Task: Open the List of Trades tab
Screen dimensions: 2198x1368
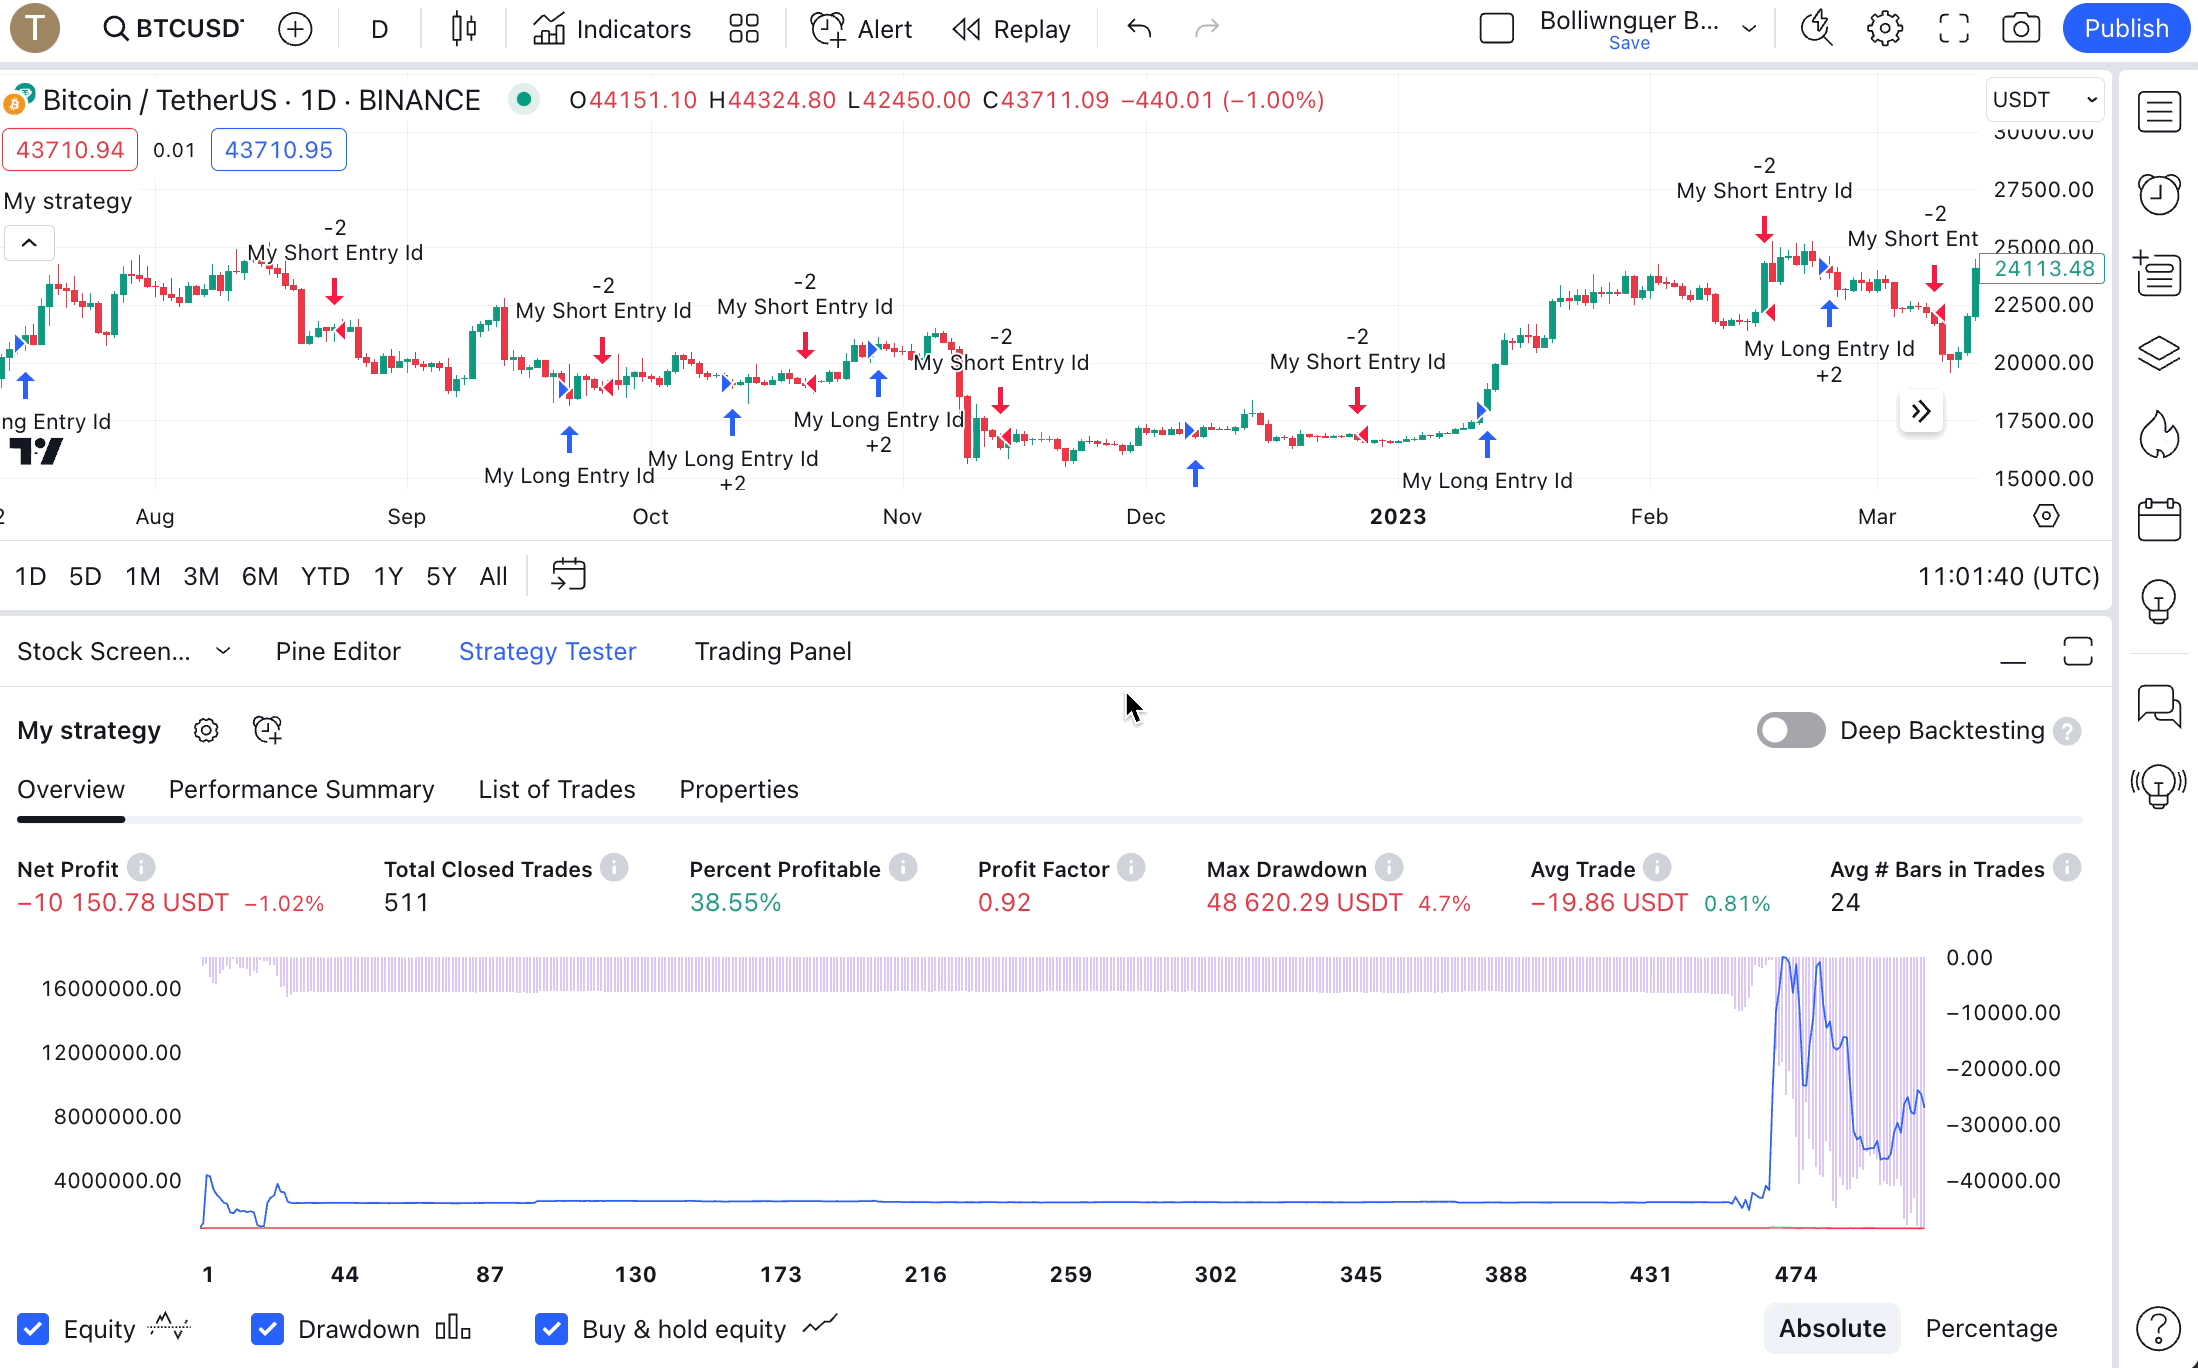Action: click(x=557, y=789)
